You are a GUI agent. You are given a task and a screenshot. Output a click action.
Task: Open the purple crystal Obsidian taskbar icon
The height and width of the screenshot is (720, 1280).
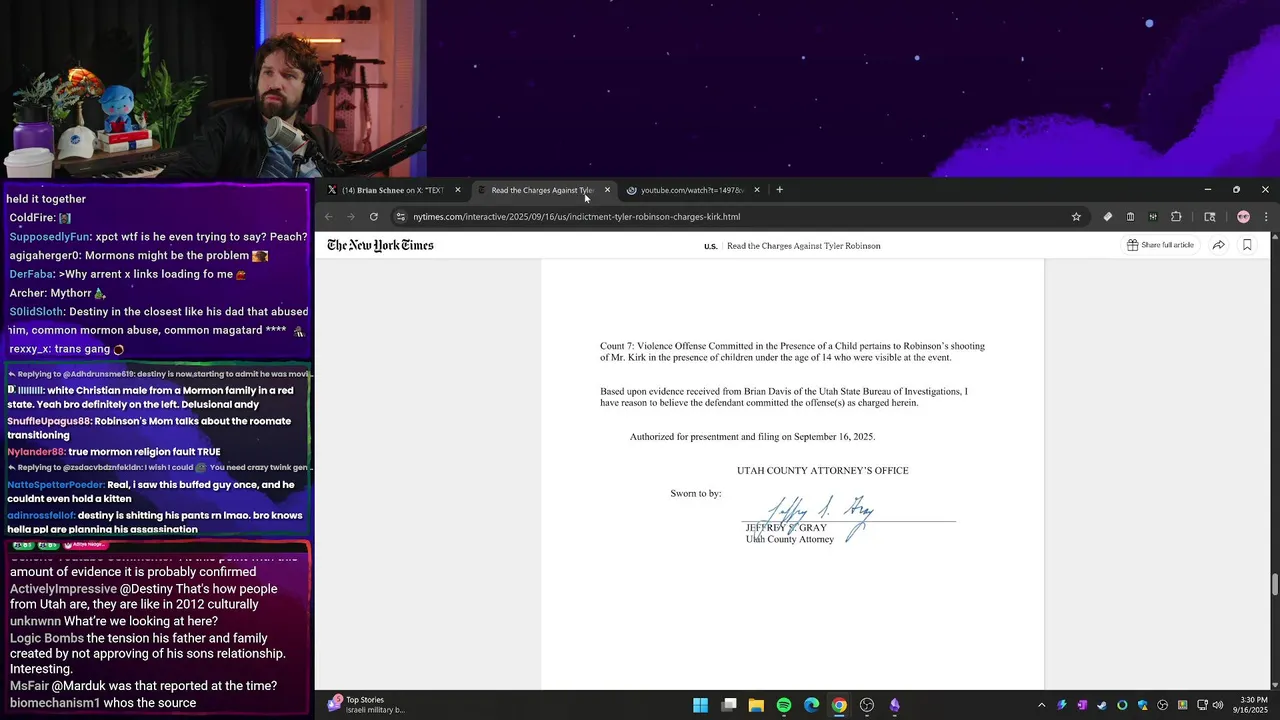pos(894,705)
